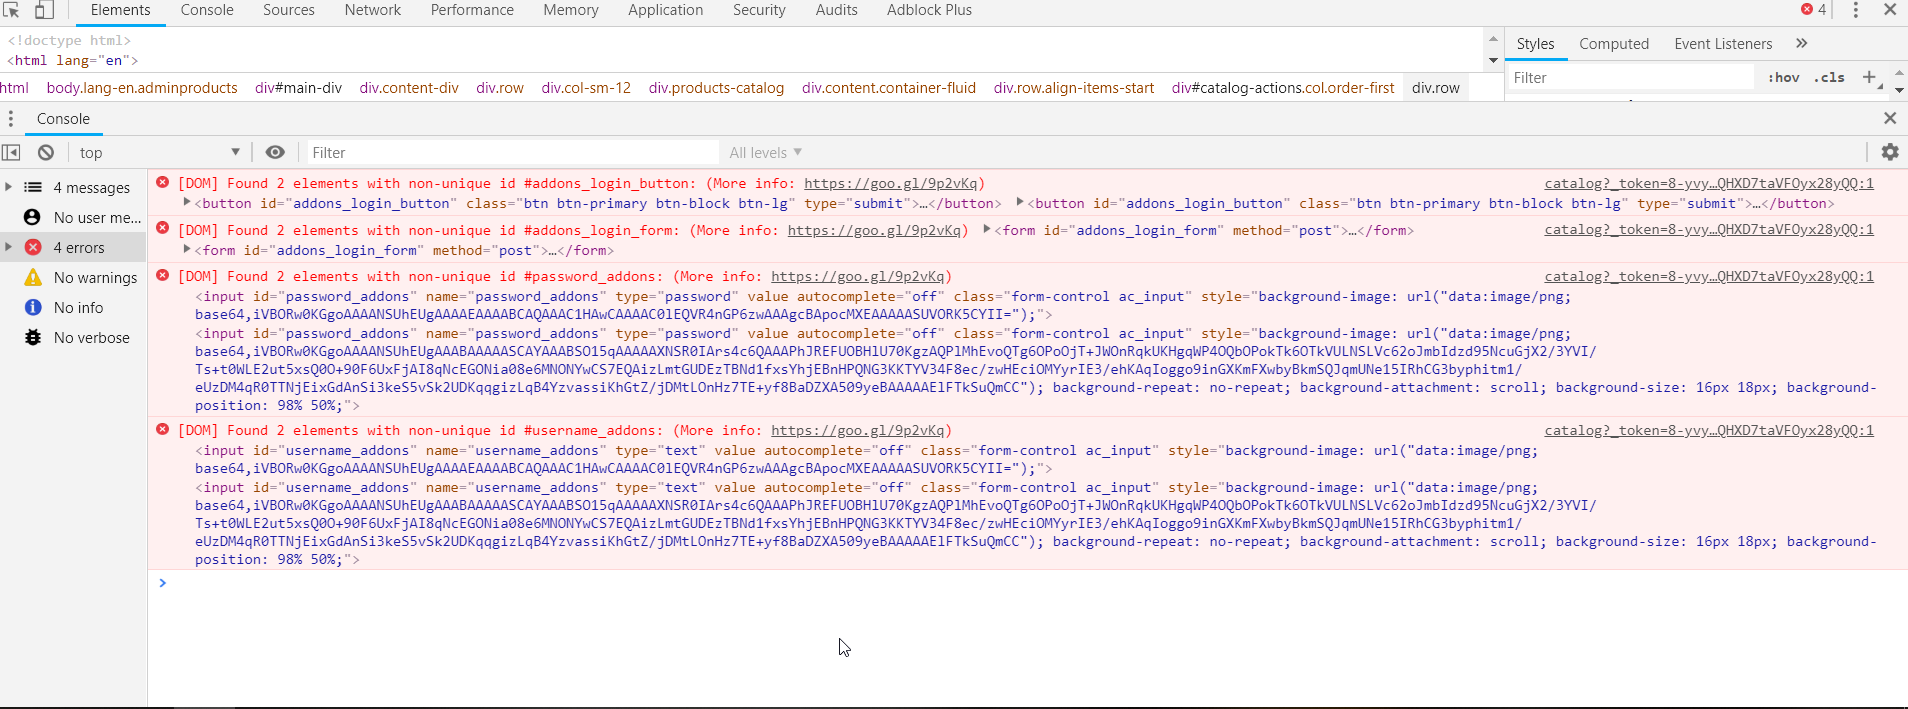
Task: Select div.col-sm-12 breadcrumb
Action: click(x=586, y=88)
